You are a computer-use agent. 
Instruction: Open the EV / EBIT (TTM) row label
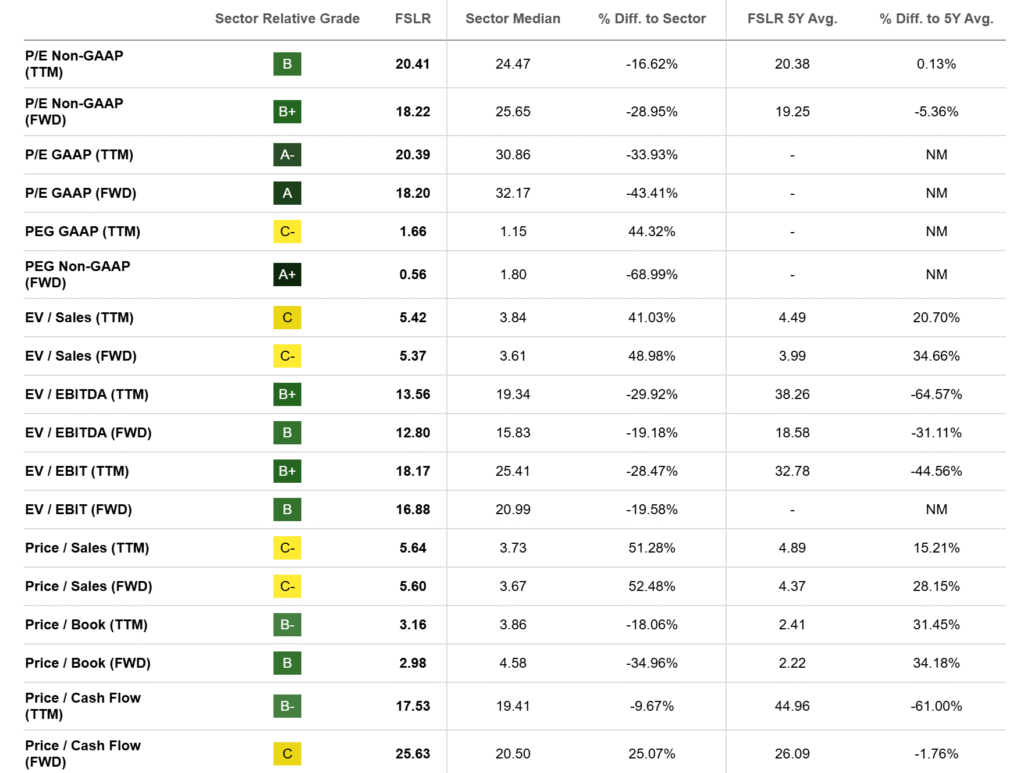pos(77,471)
